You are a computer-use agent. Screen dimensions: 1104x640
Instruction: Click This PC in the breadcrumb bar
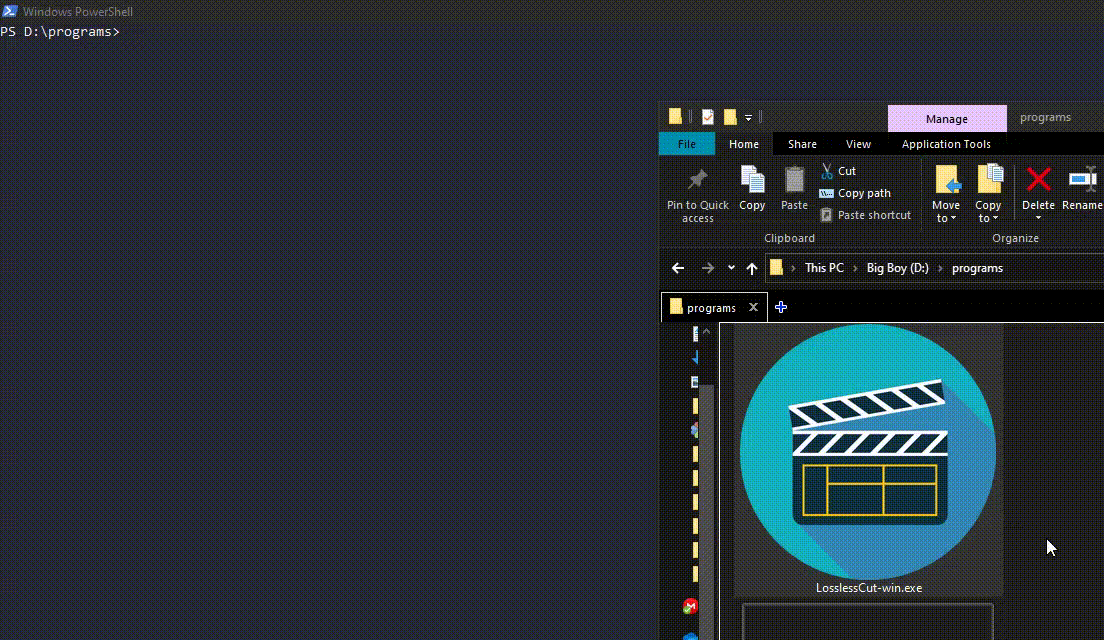coord(824,268)
